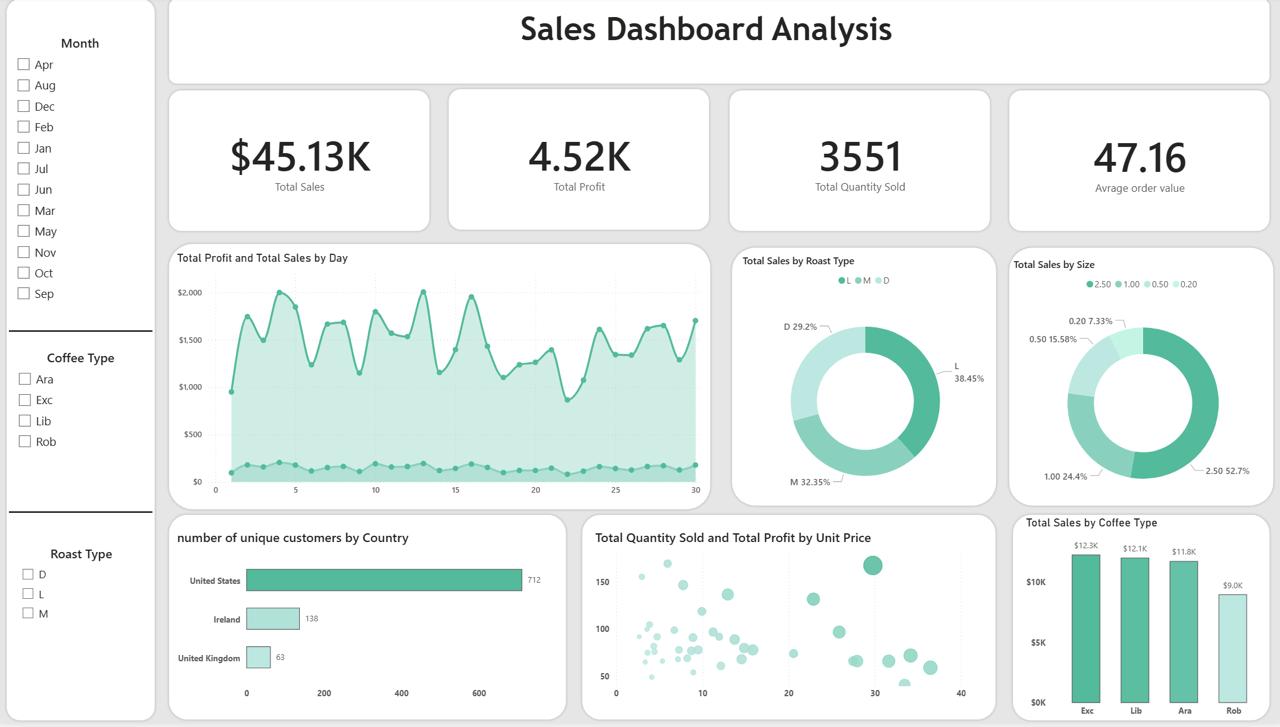Viewport: 1280px width, 727px height.
Task: Click the L legend marker in Roast Type
Action: (x=842, y=281)
